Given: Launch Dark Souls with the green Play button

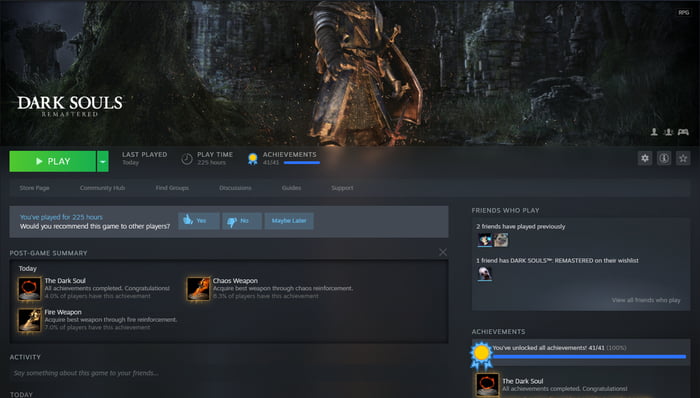Looking at the screenshot, I should [53, 161].
